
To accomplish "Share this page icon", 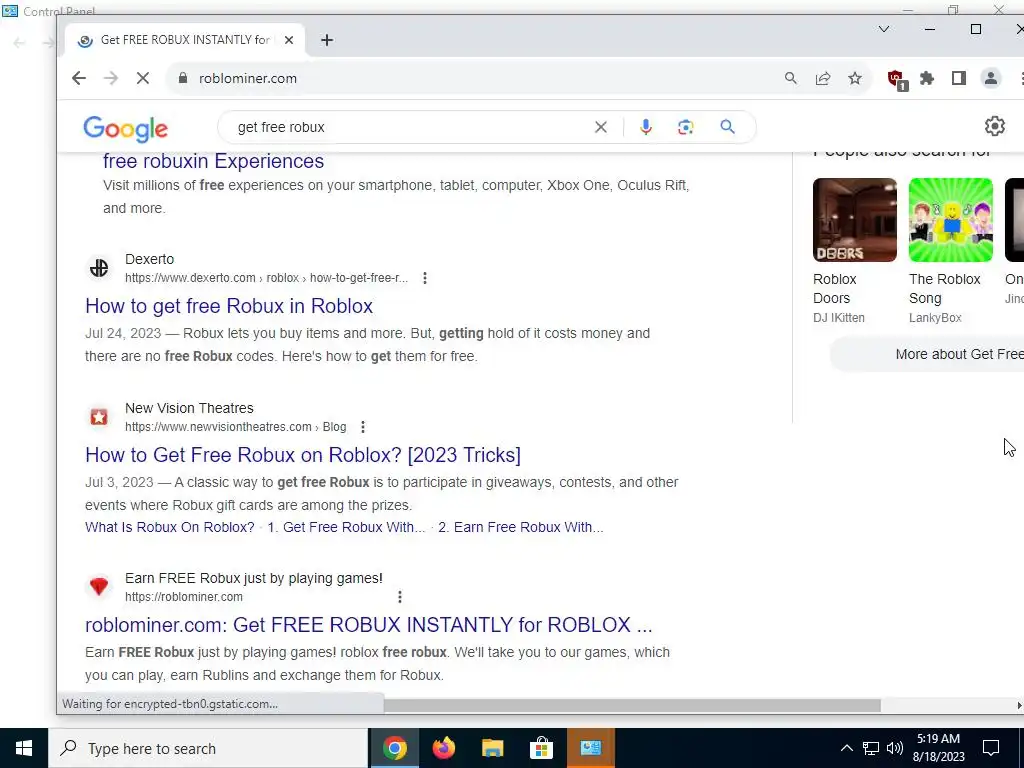I will coord(823,78).
